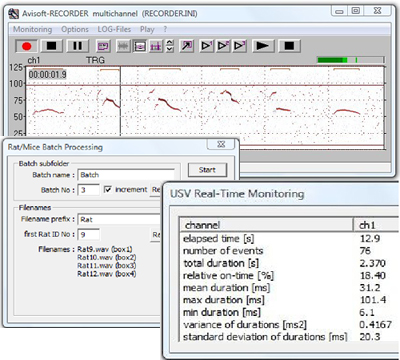Pause monitoring with the pause button

pyautogui.click(x=77, y=46)
